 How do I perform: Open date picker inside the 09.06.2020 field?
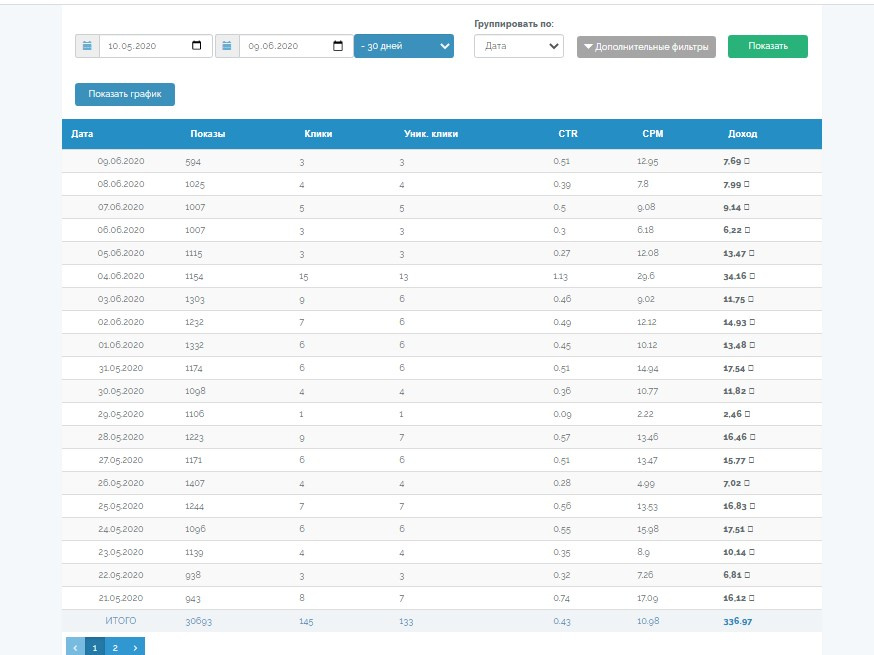click(337, 46)
